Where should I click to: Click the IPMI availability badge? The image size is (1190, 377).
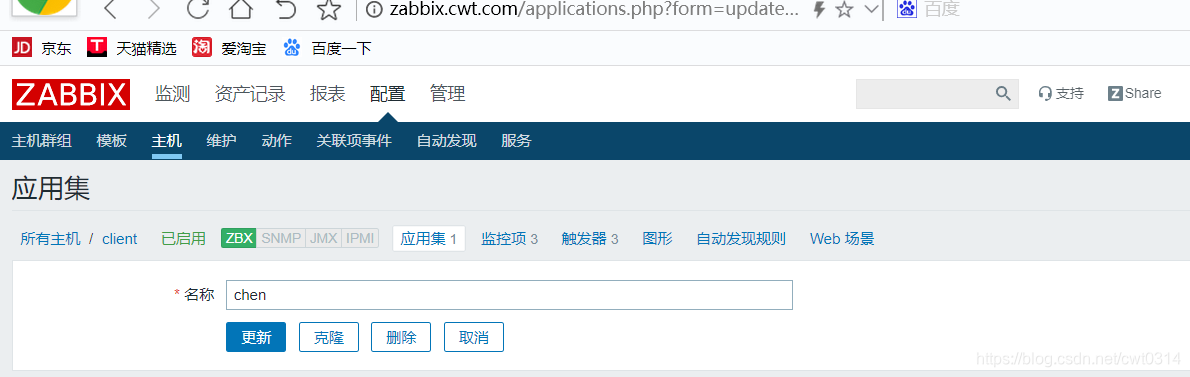(360, 238)
